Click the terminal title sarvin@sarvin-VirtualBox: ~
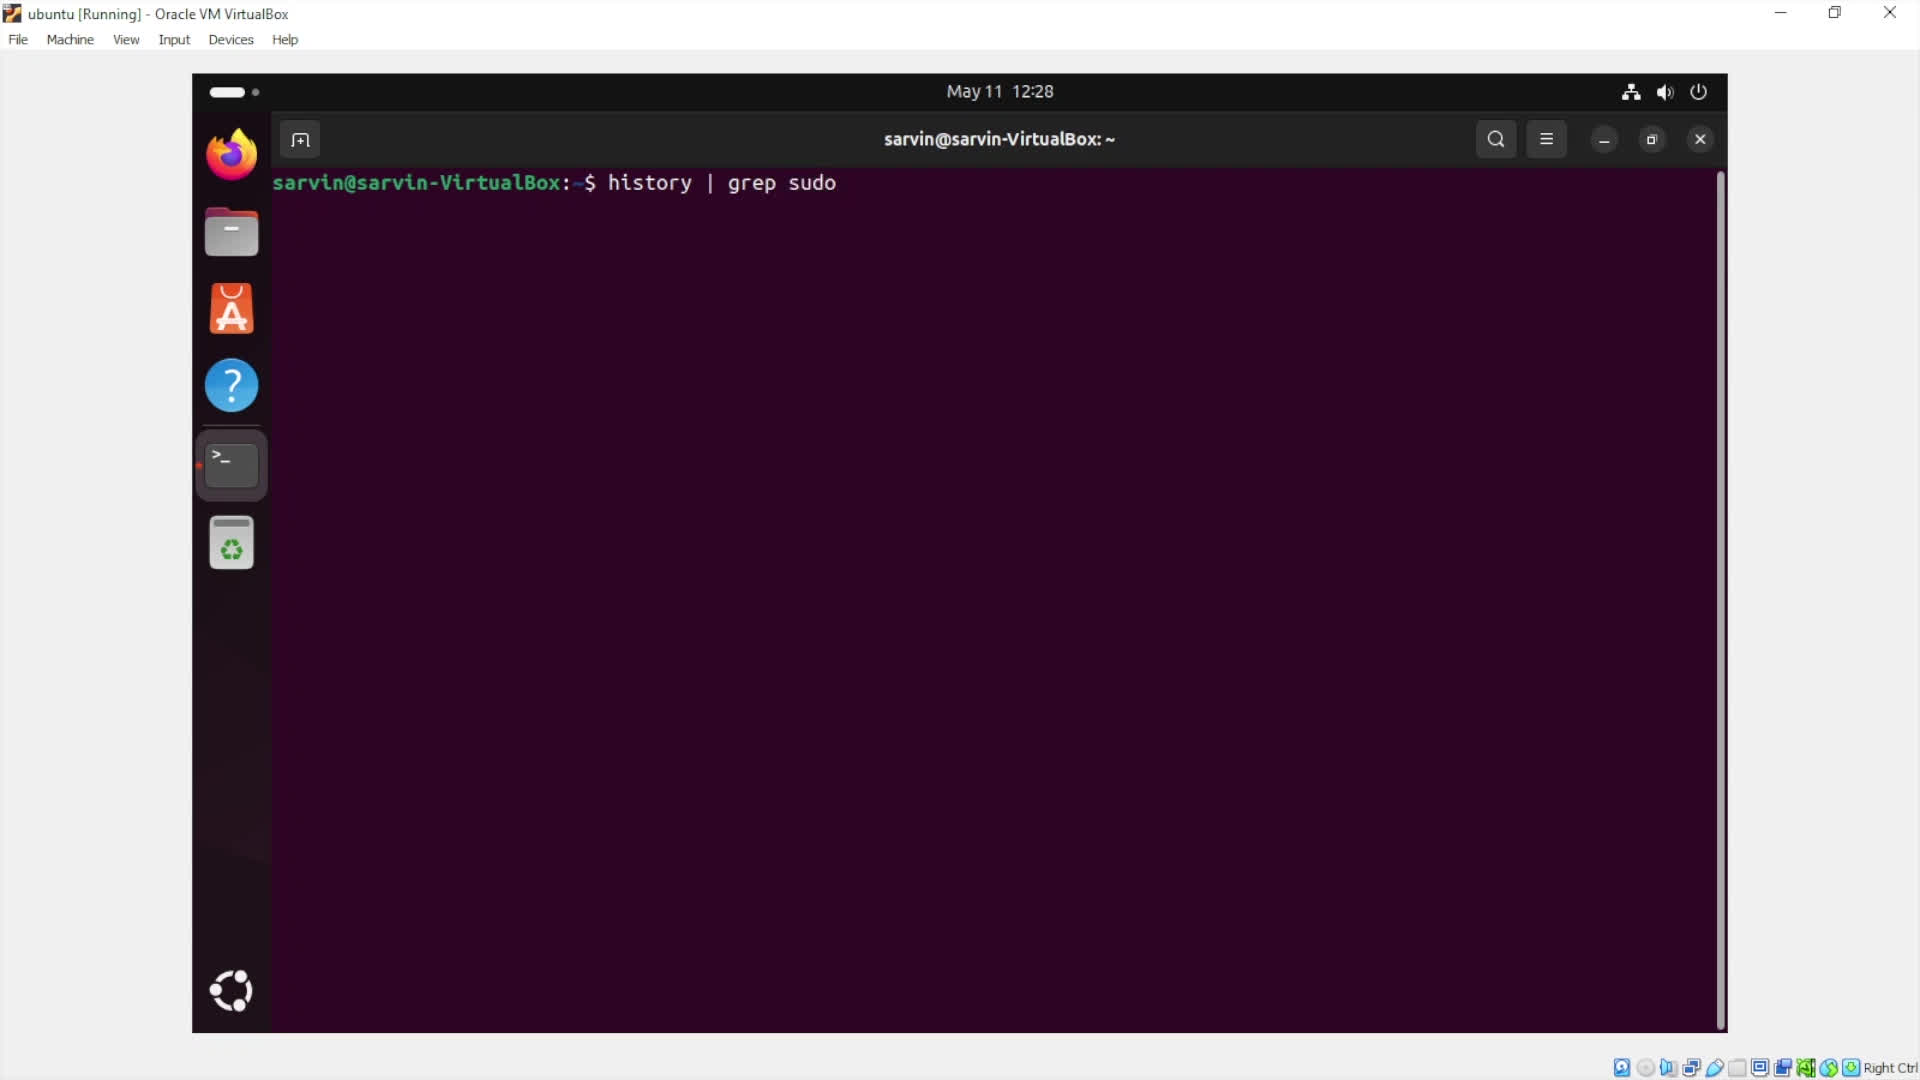Viewport: 1920px width, 1080px height. 999,139
